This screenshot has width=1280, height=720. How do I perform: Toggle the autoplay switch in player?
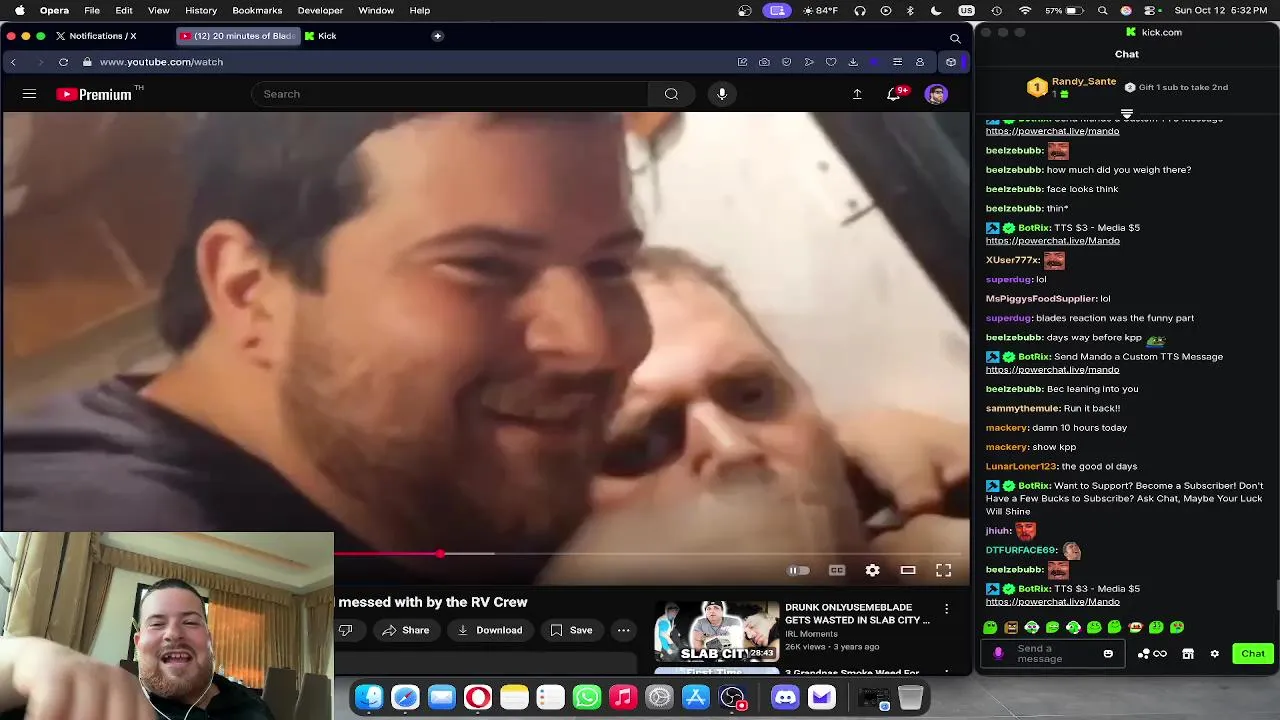click(x=798, y=570)
